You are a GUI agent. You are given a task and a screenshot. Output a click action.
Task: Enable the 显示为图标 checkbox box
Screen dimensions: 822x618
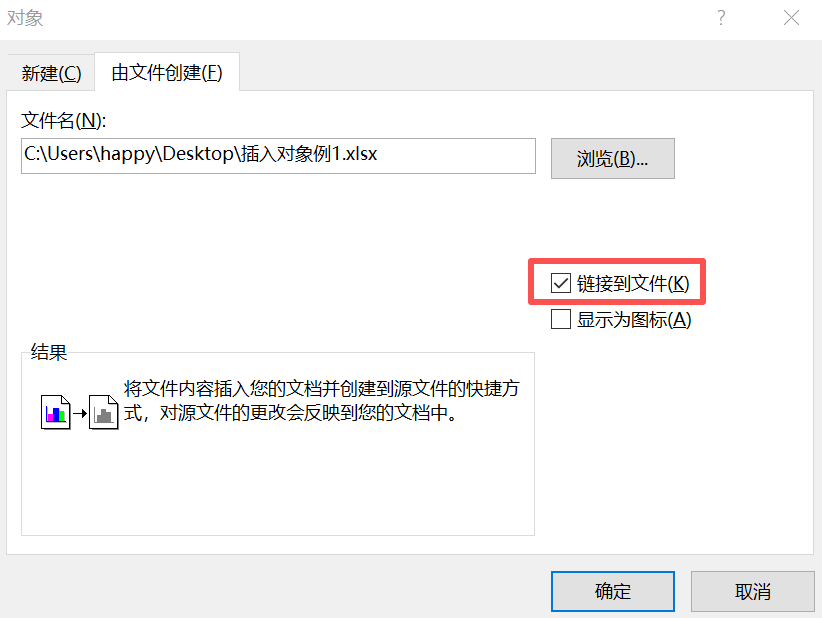pyautogui.click(x=560, y=319)
